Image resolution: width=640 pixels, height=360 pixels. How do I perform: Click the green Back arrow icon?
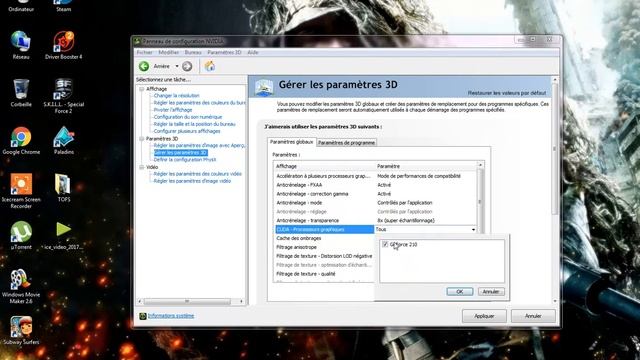click(x=144, y=66)
